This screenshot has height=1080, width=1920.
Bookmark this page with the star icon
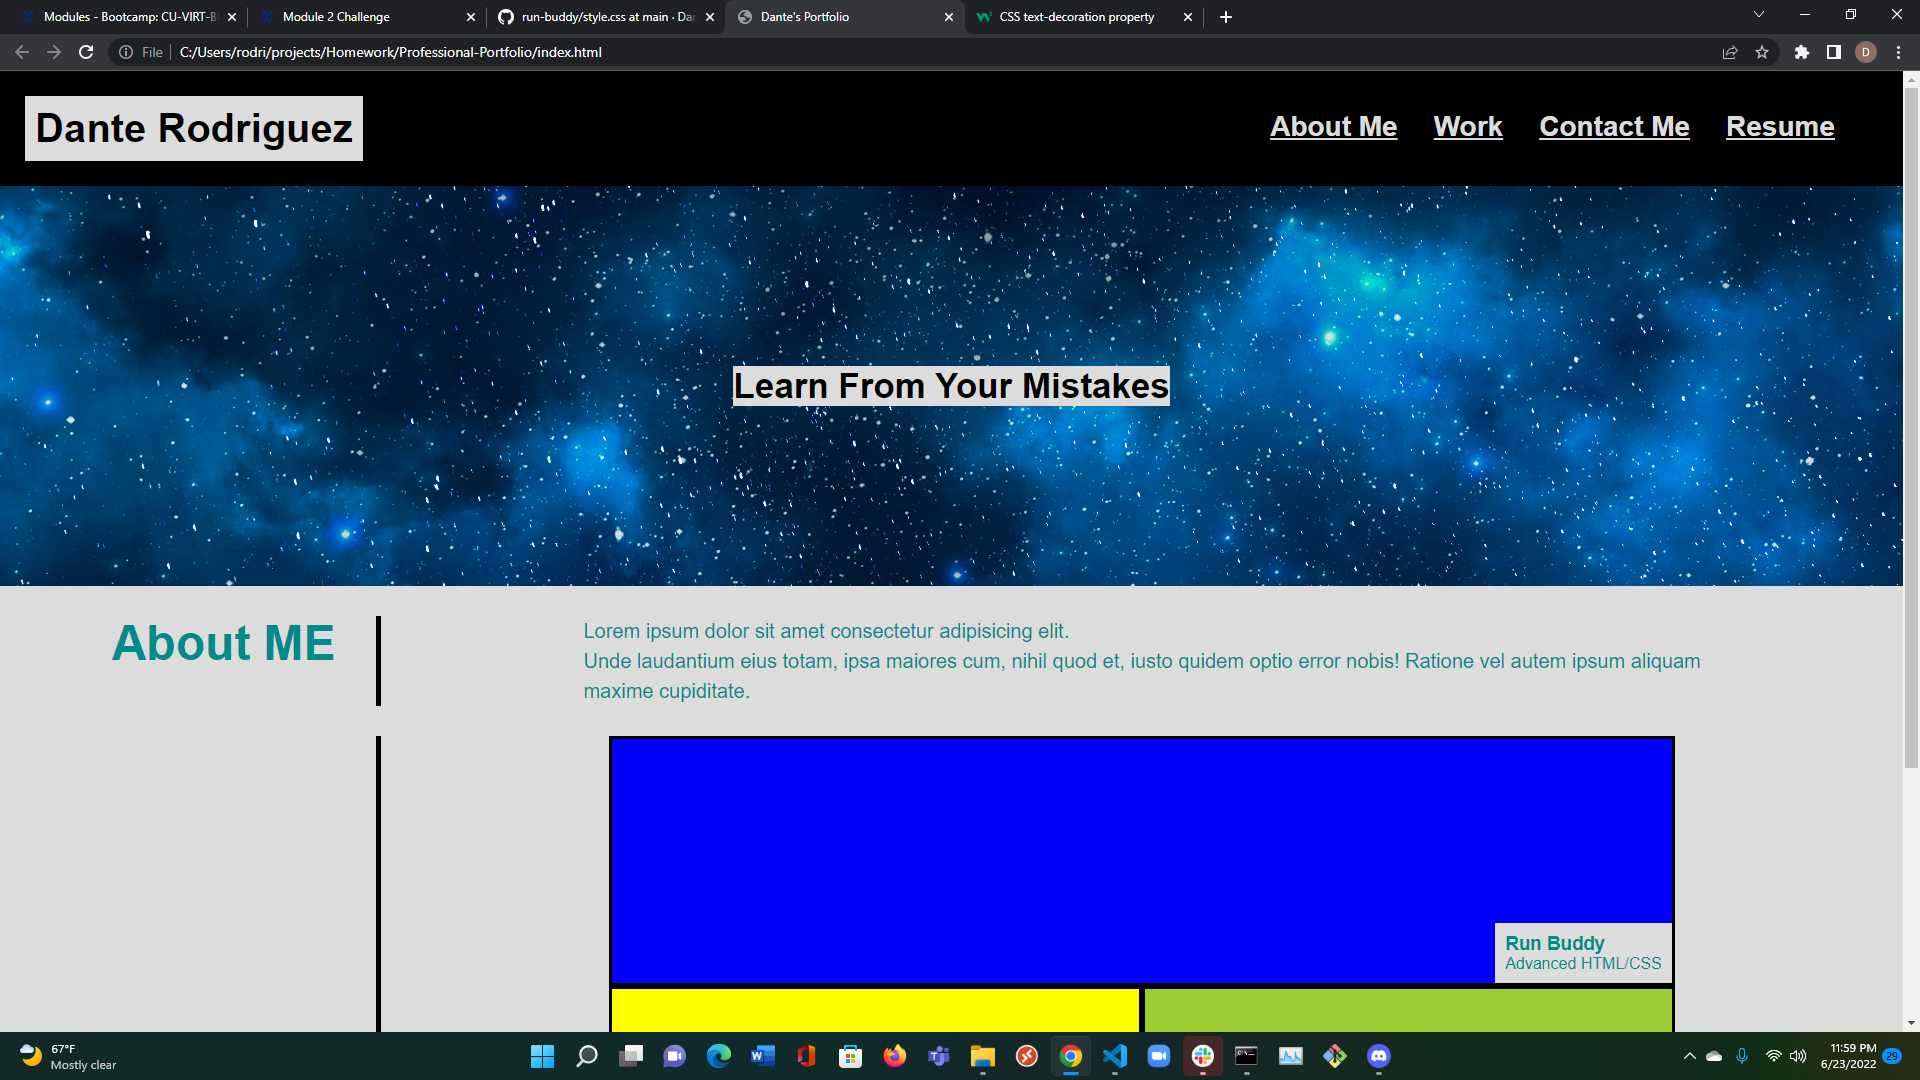(x=1762, y=52)
